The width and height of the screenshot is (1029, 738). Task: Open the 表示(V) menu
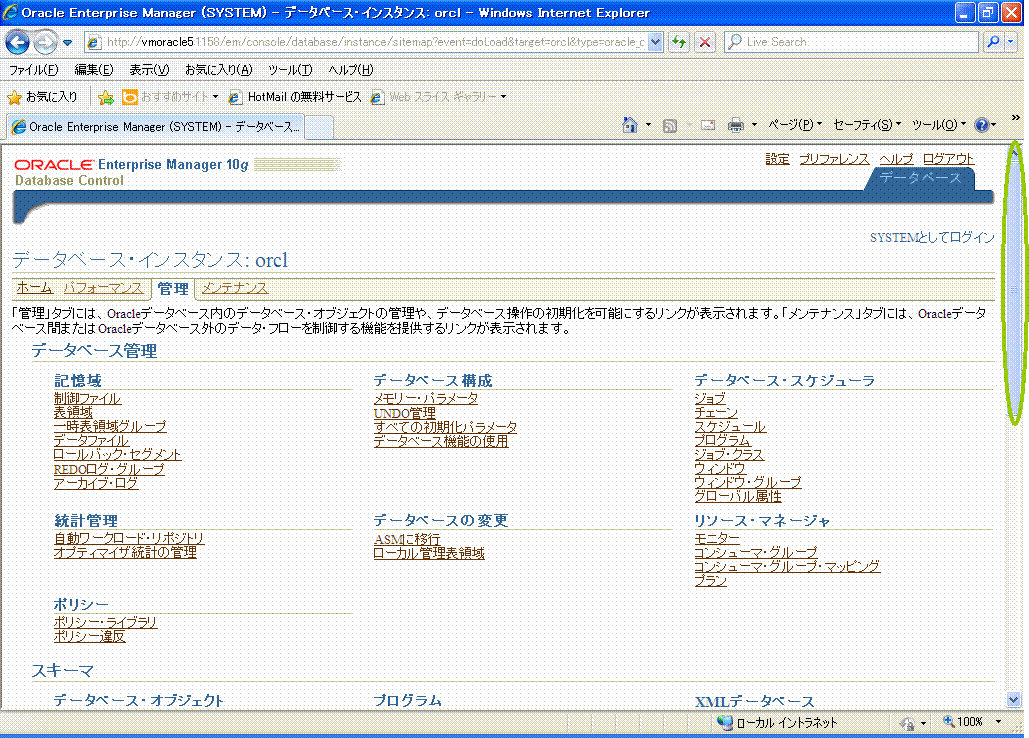149,70
